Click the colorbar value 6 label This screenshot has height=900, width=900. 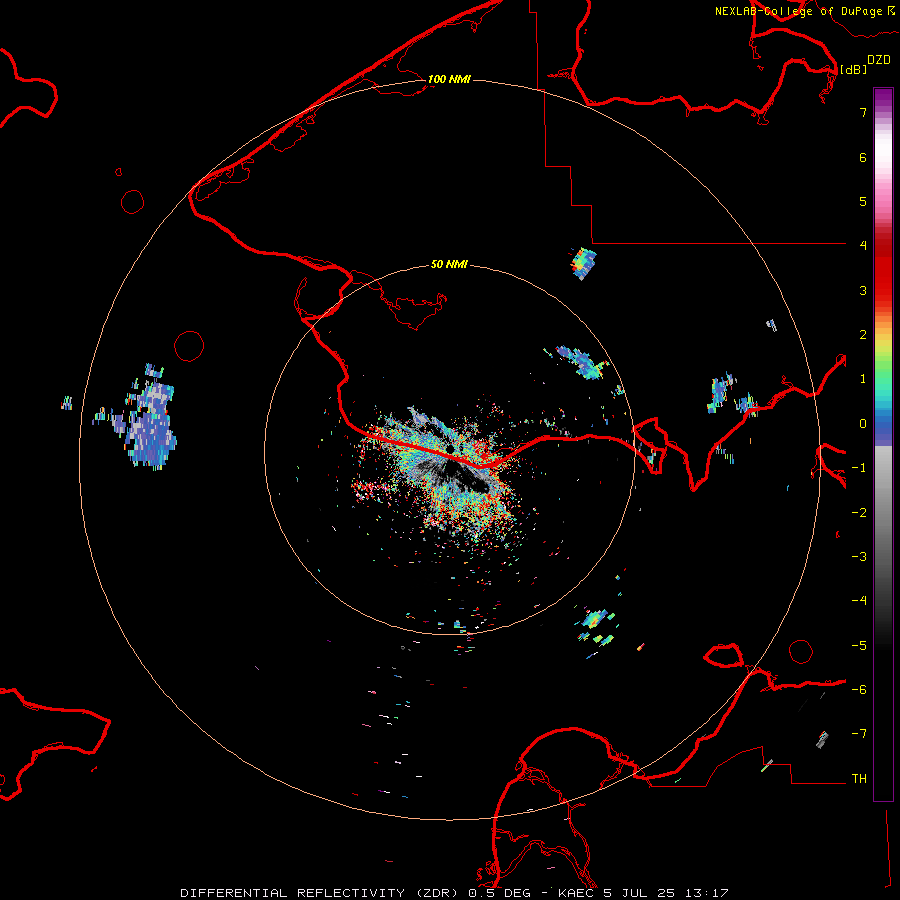tap(863, 157)
